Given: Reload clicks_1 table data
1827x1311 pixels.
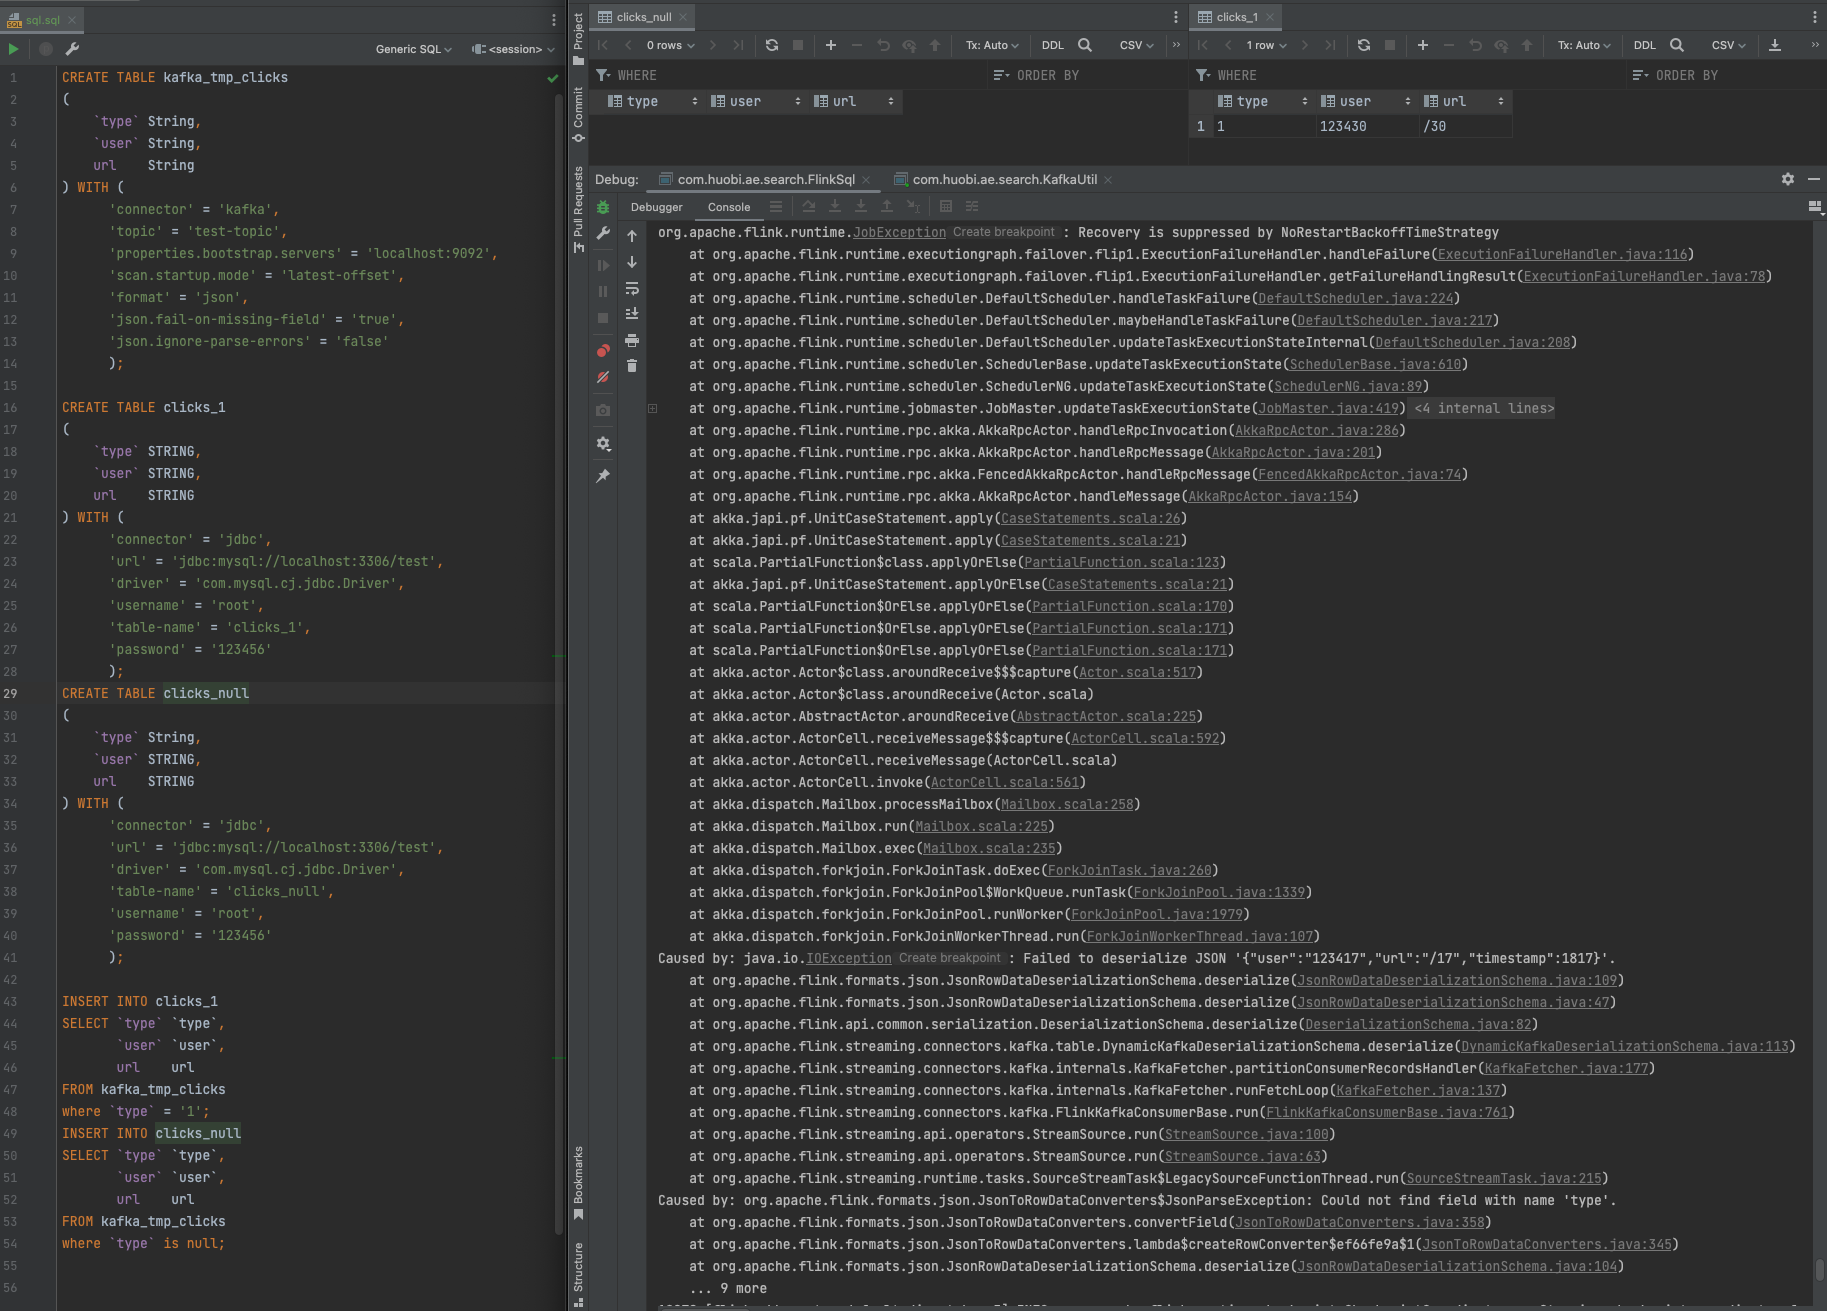Looking at the screenshot, I should (x=1364, y=45).
